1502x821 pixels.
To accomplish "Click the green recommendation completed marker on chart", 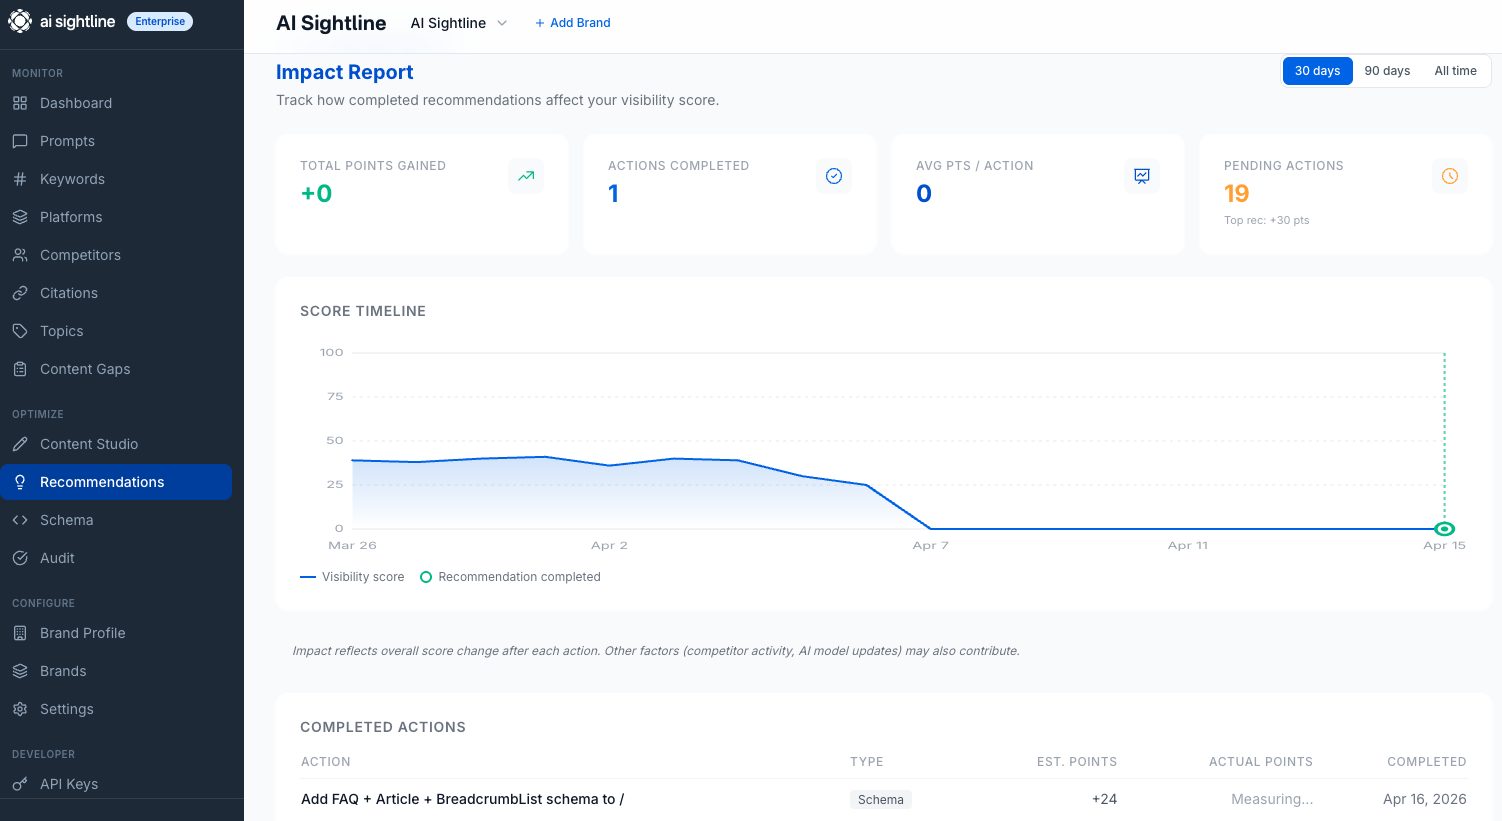I will point(1443,529).
